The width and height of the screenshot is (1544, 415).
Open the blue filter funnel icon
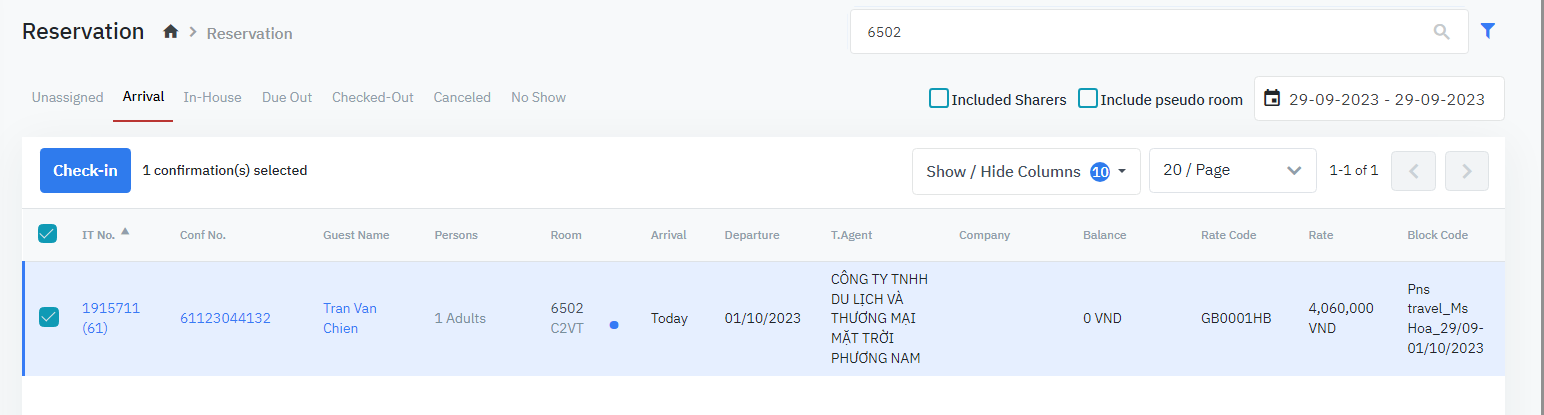coord(1488,31)
